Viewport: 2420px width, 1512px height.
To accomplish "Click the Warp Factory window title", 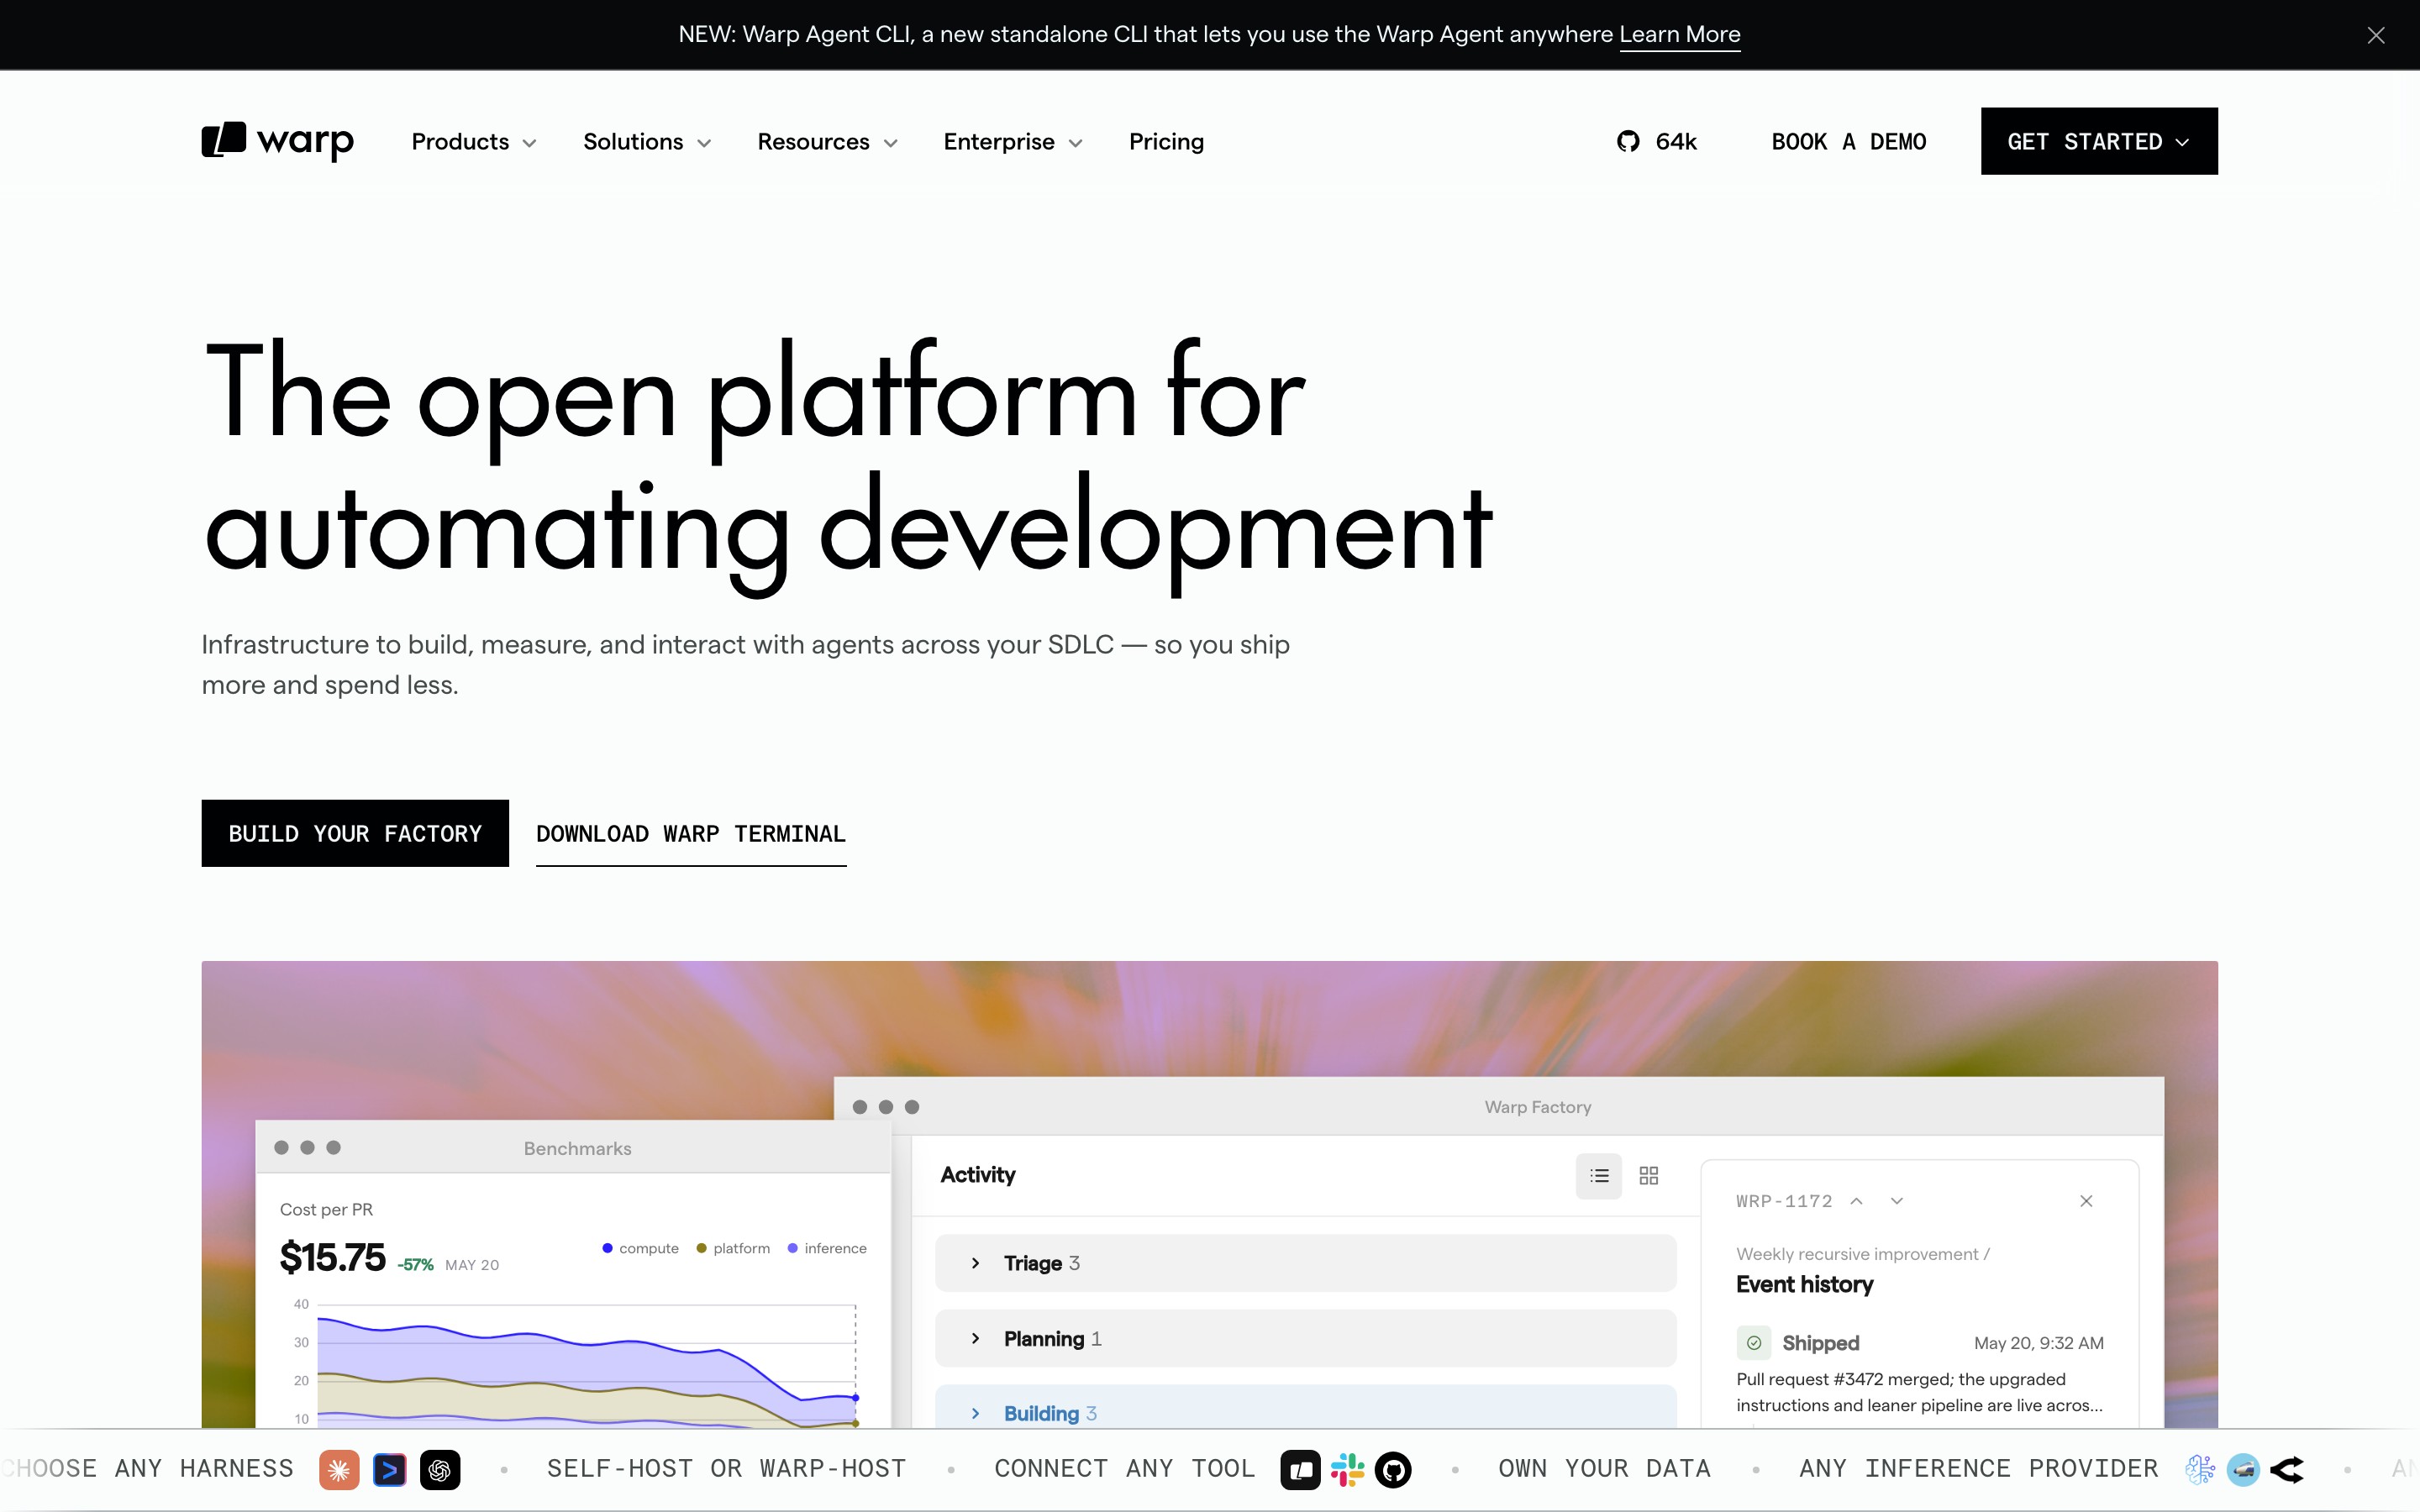I will pyautogui.click(x=1538, y=1107).
